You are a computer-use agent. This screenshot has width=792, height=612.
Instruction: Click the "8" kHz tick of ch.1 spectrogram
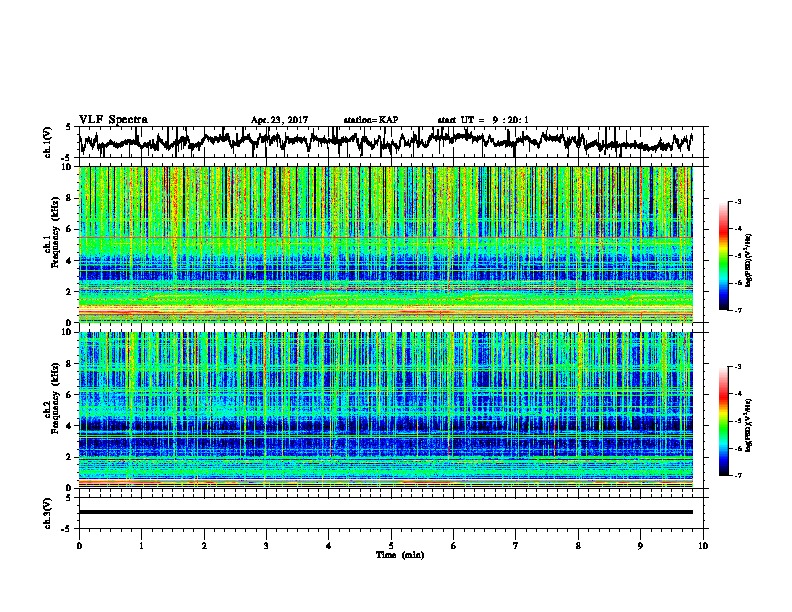coord(69,198)
